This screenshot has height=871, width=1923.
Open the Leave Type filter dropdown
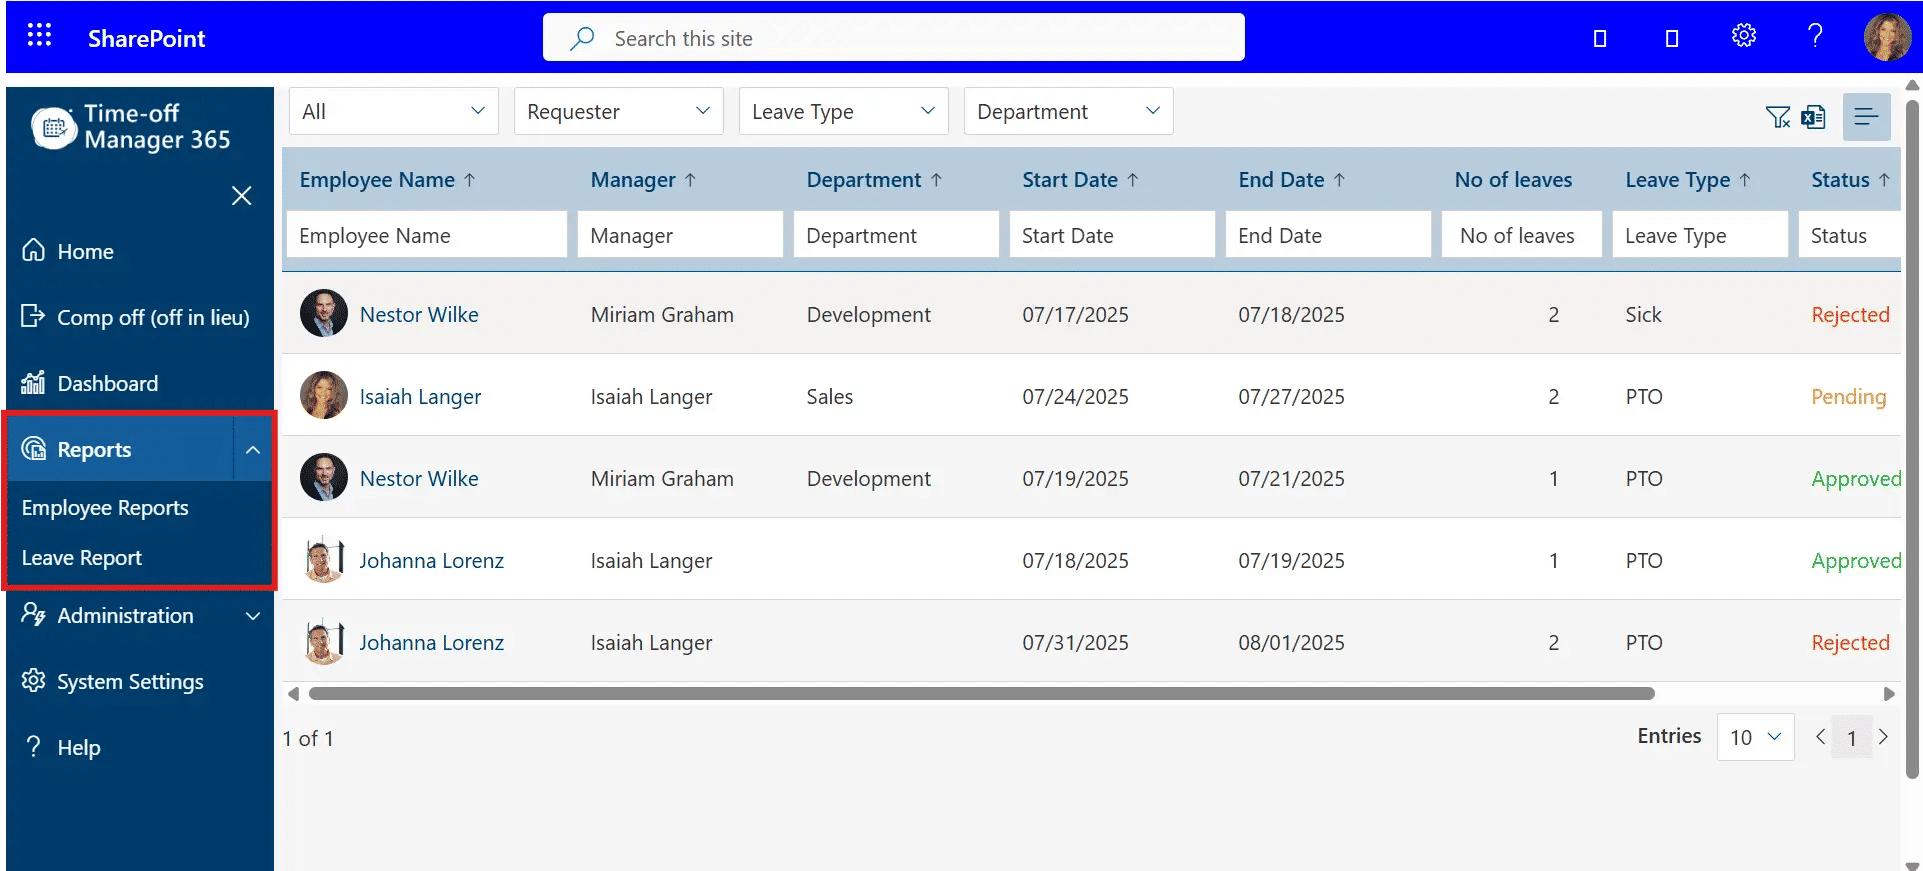(843, 111)
